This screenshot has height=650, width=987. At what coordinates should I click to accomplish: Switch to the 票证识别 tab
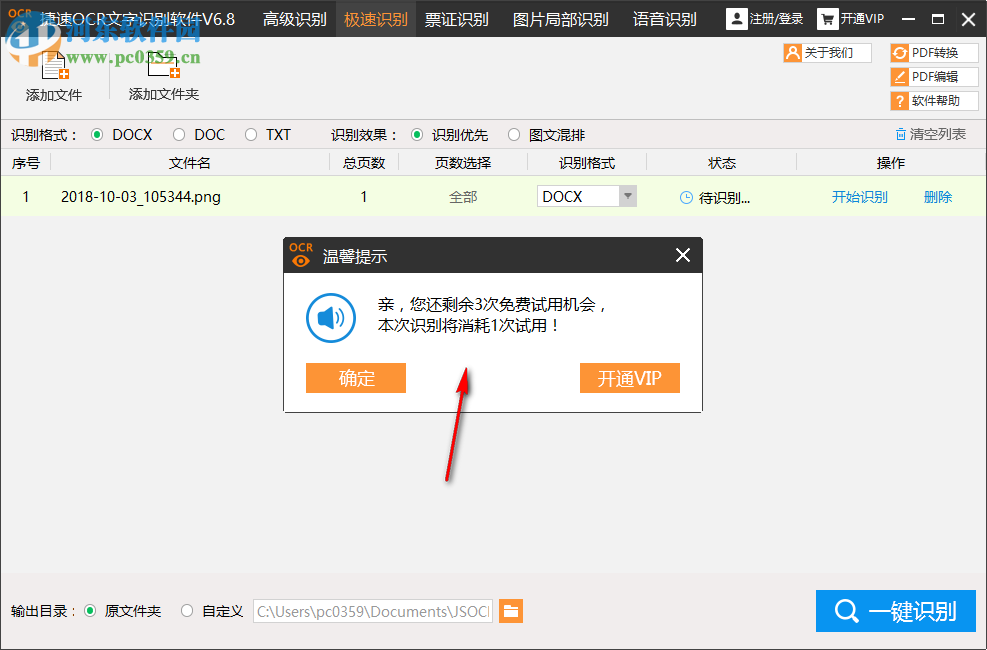click(x=456, y=18)
